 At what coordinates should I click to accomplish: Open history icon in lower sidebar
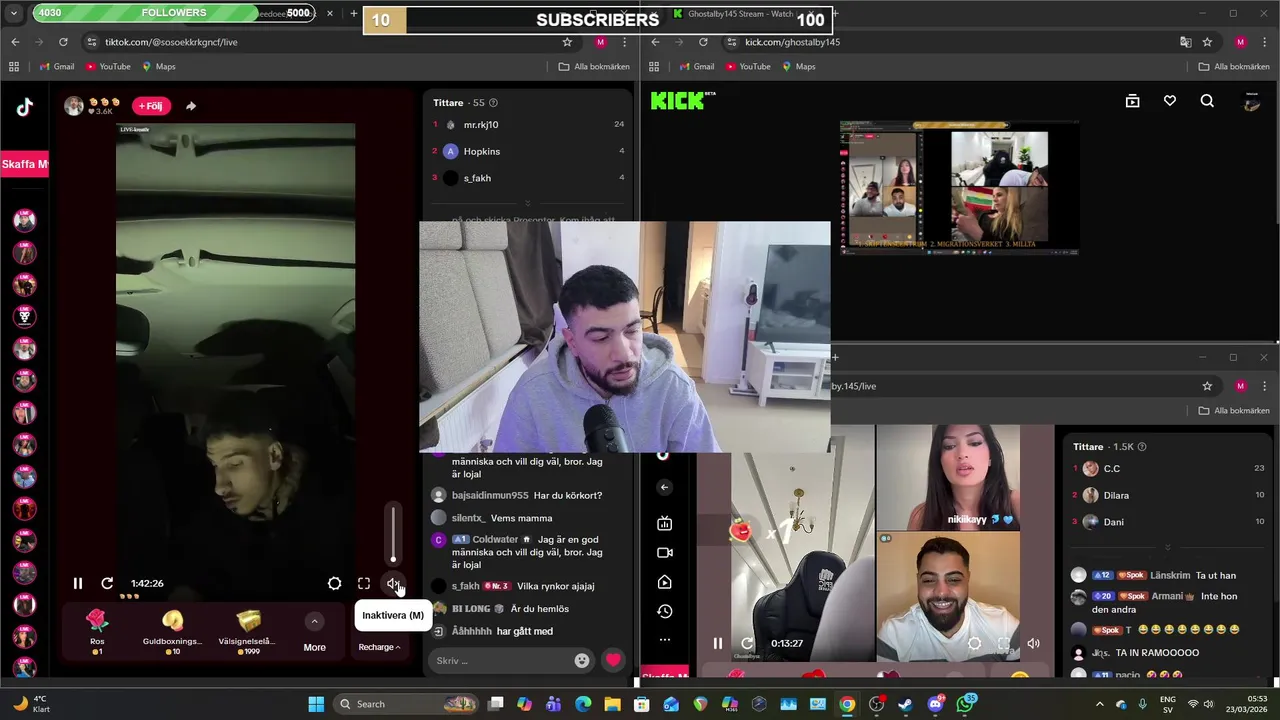pos(664,611)
